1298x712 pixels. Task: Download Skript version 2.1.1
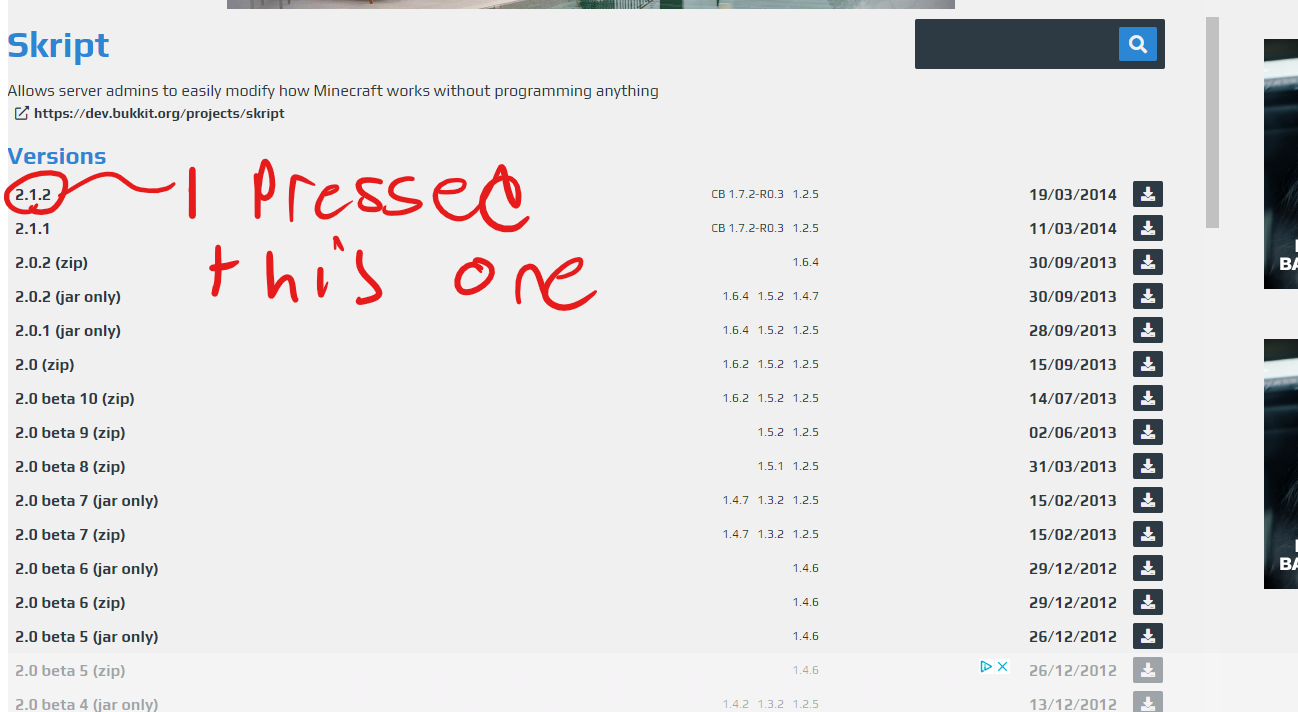(x=1148, y=228)
